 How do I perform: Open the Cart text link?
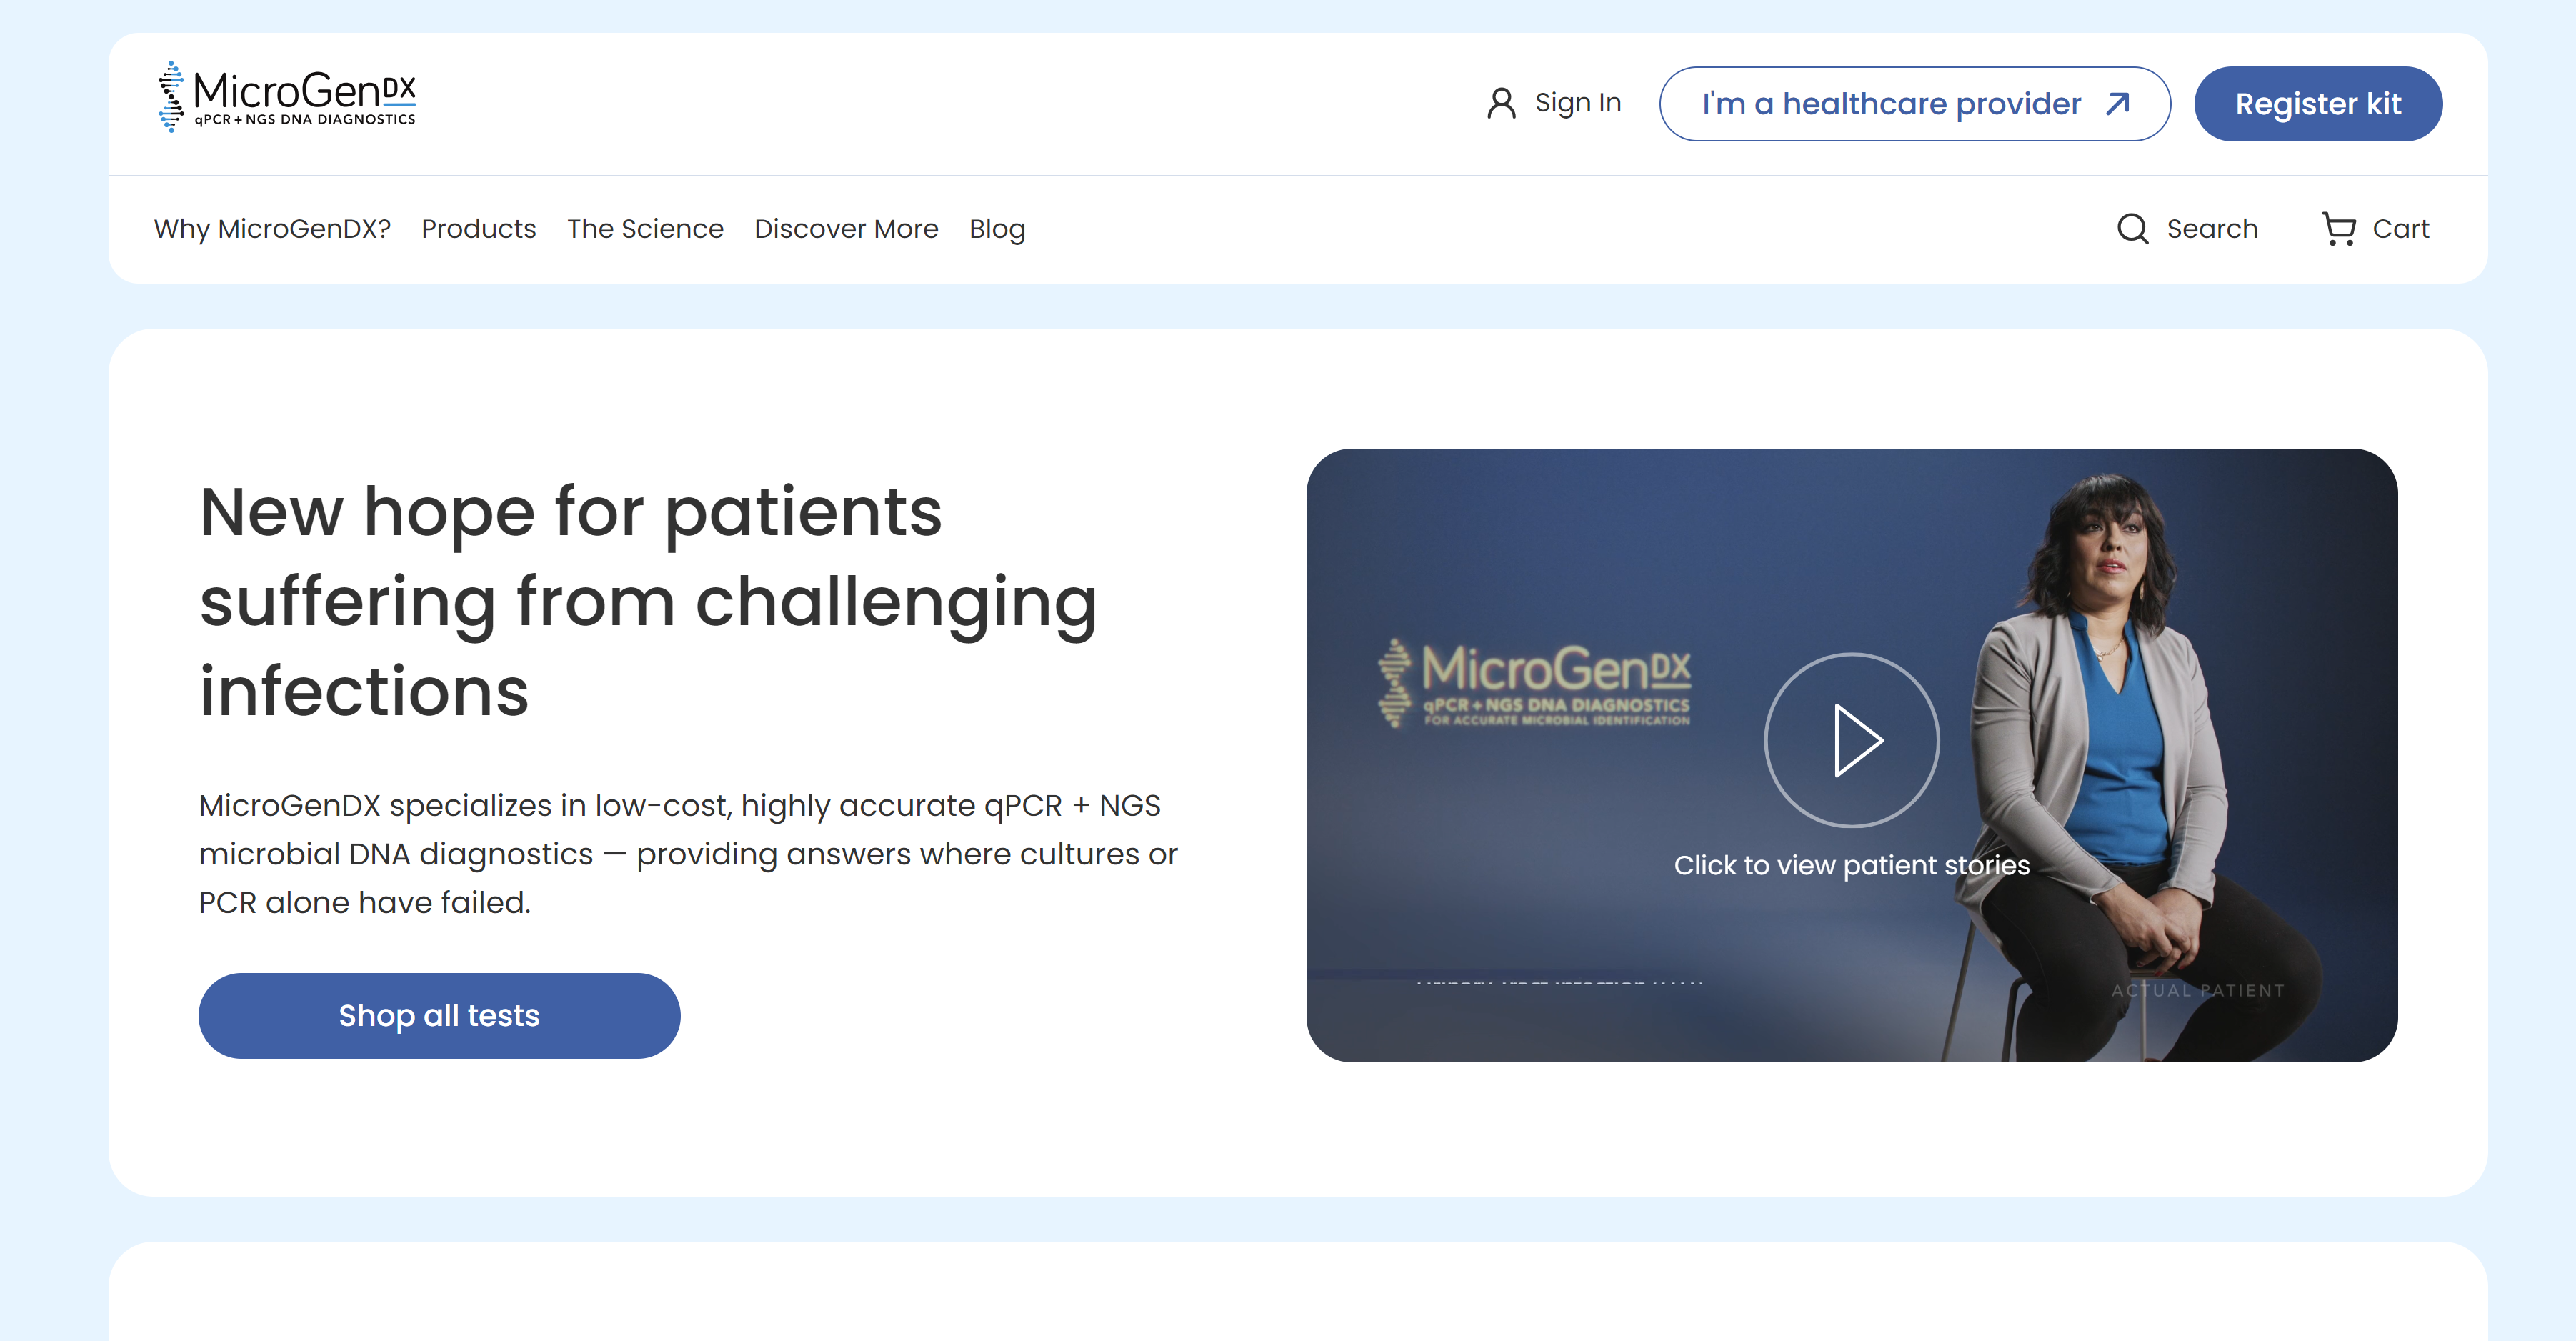pos(2400,229)
